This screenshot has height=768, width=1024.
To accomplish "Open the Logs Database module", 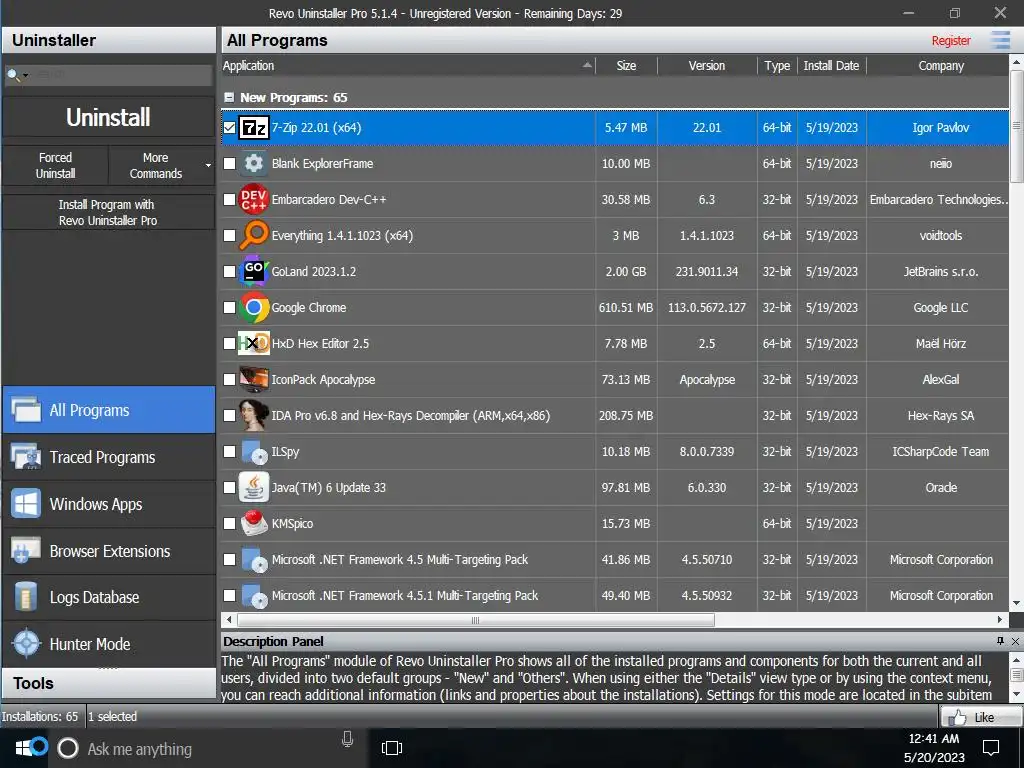I will 109,598.
